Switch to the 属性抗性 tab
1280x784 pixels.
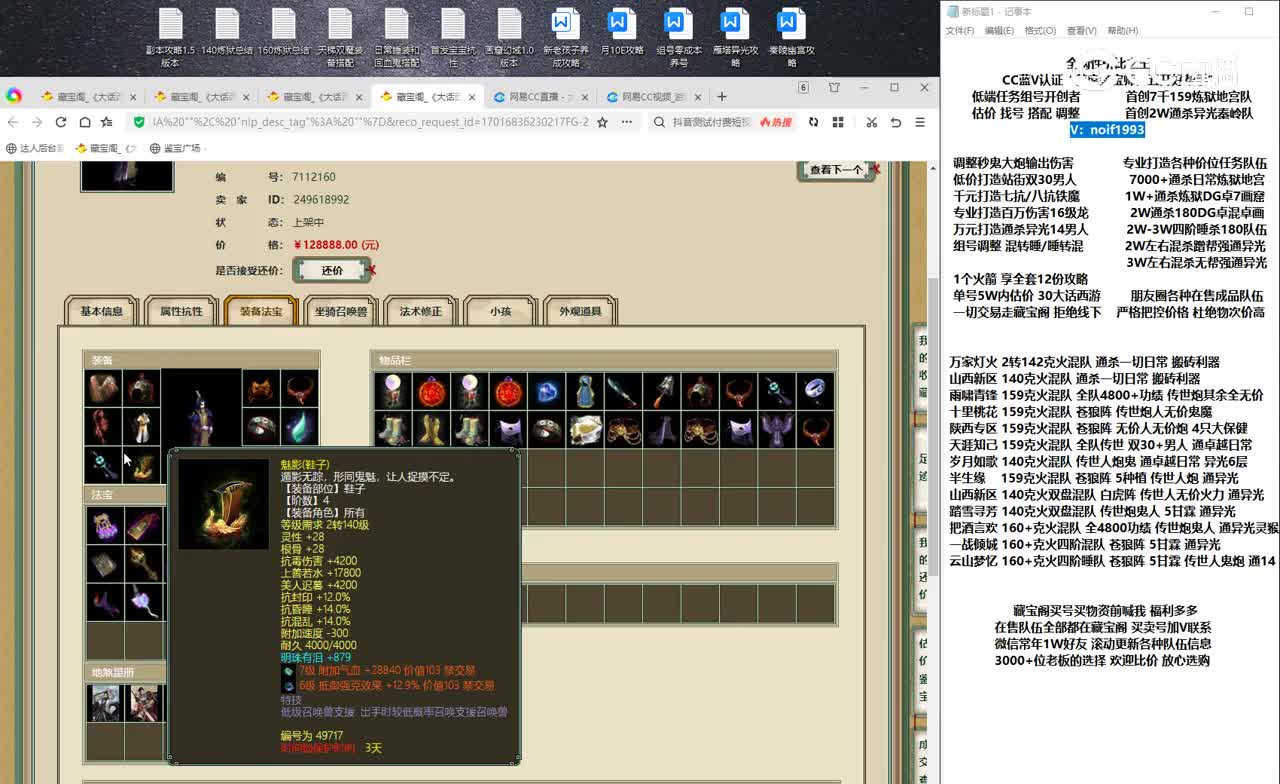181,311
